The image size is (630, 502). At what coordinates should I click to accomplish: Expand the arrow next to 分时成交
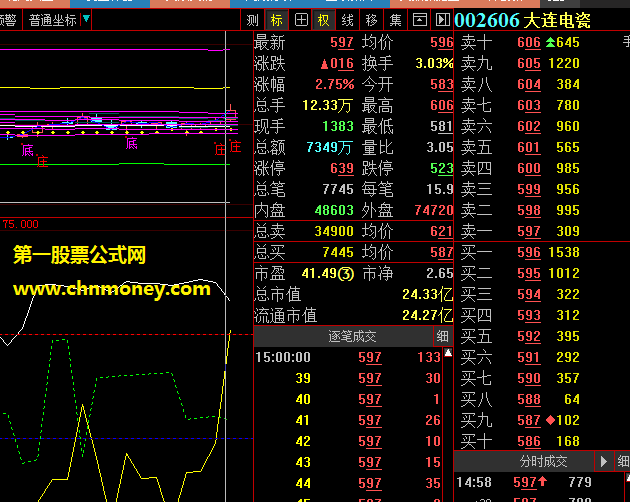[x=603, y=461]
